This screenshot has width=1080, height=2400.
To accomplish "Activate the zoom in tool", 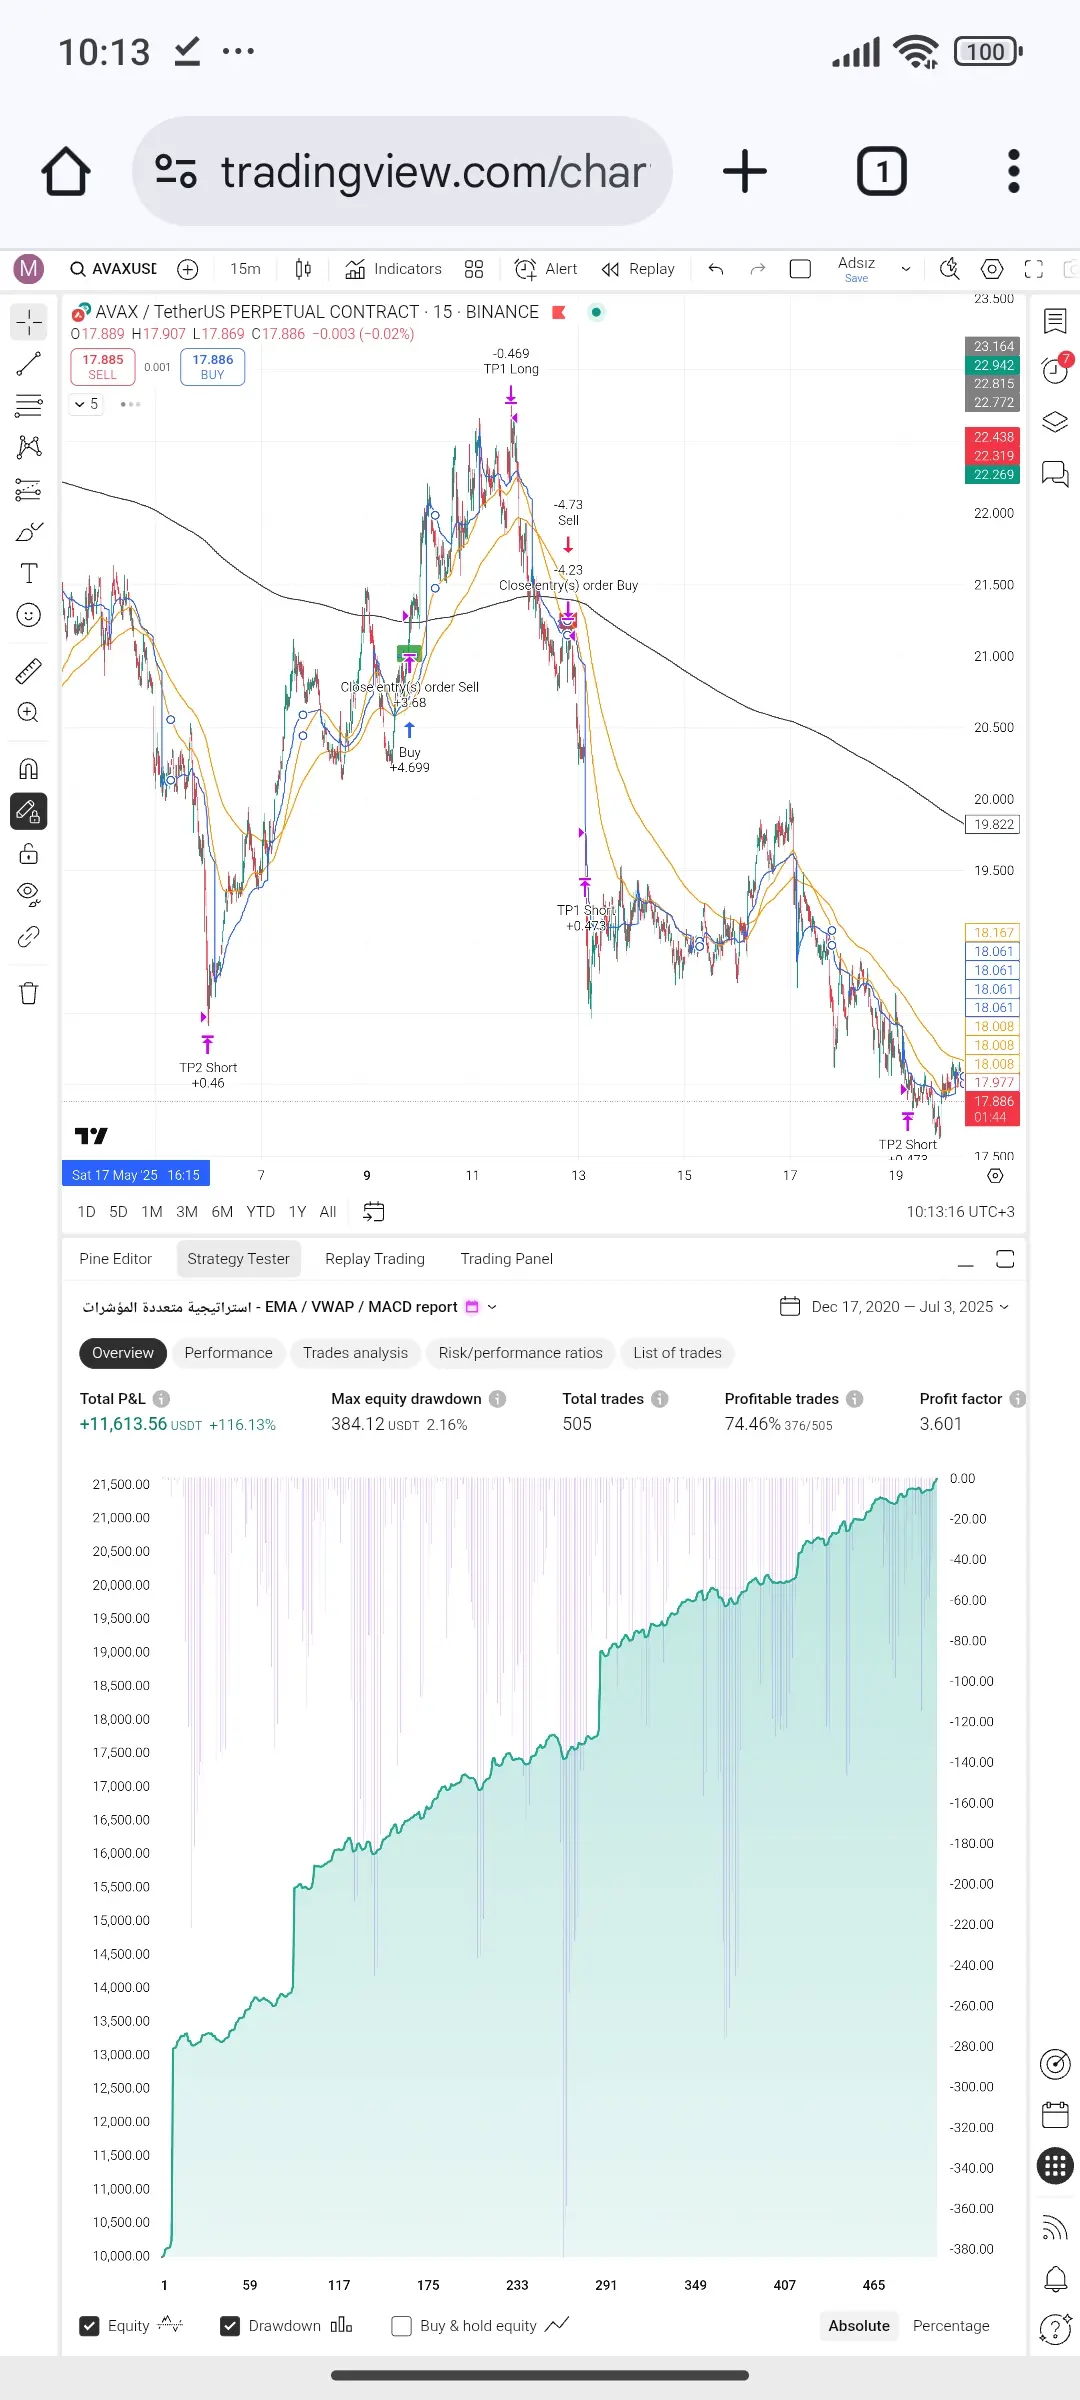I will point(29,713).
